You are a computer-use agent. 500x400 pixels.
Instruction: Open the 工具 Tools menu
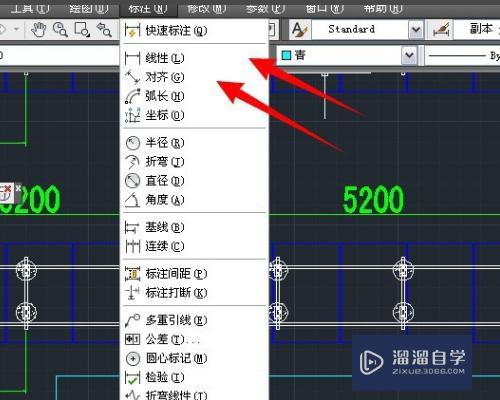click(30, 9)
